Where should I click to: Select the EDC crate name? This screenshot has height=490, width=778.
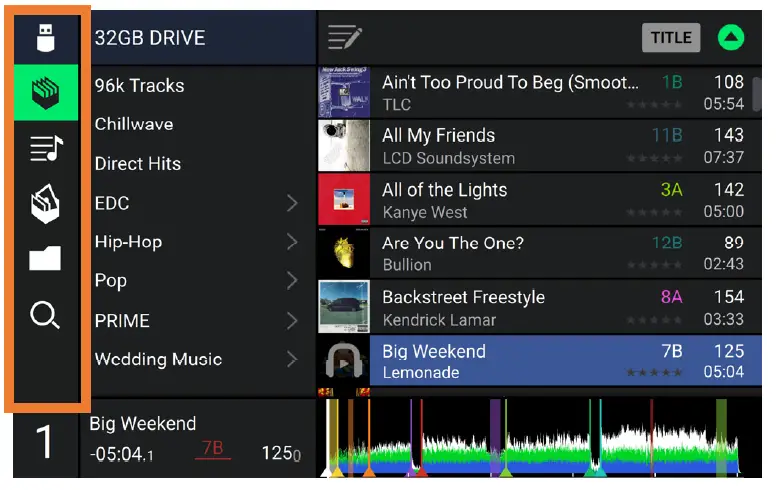(112, 203)
